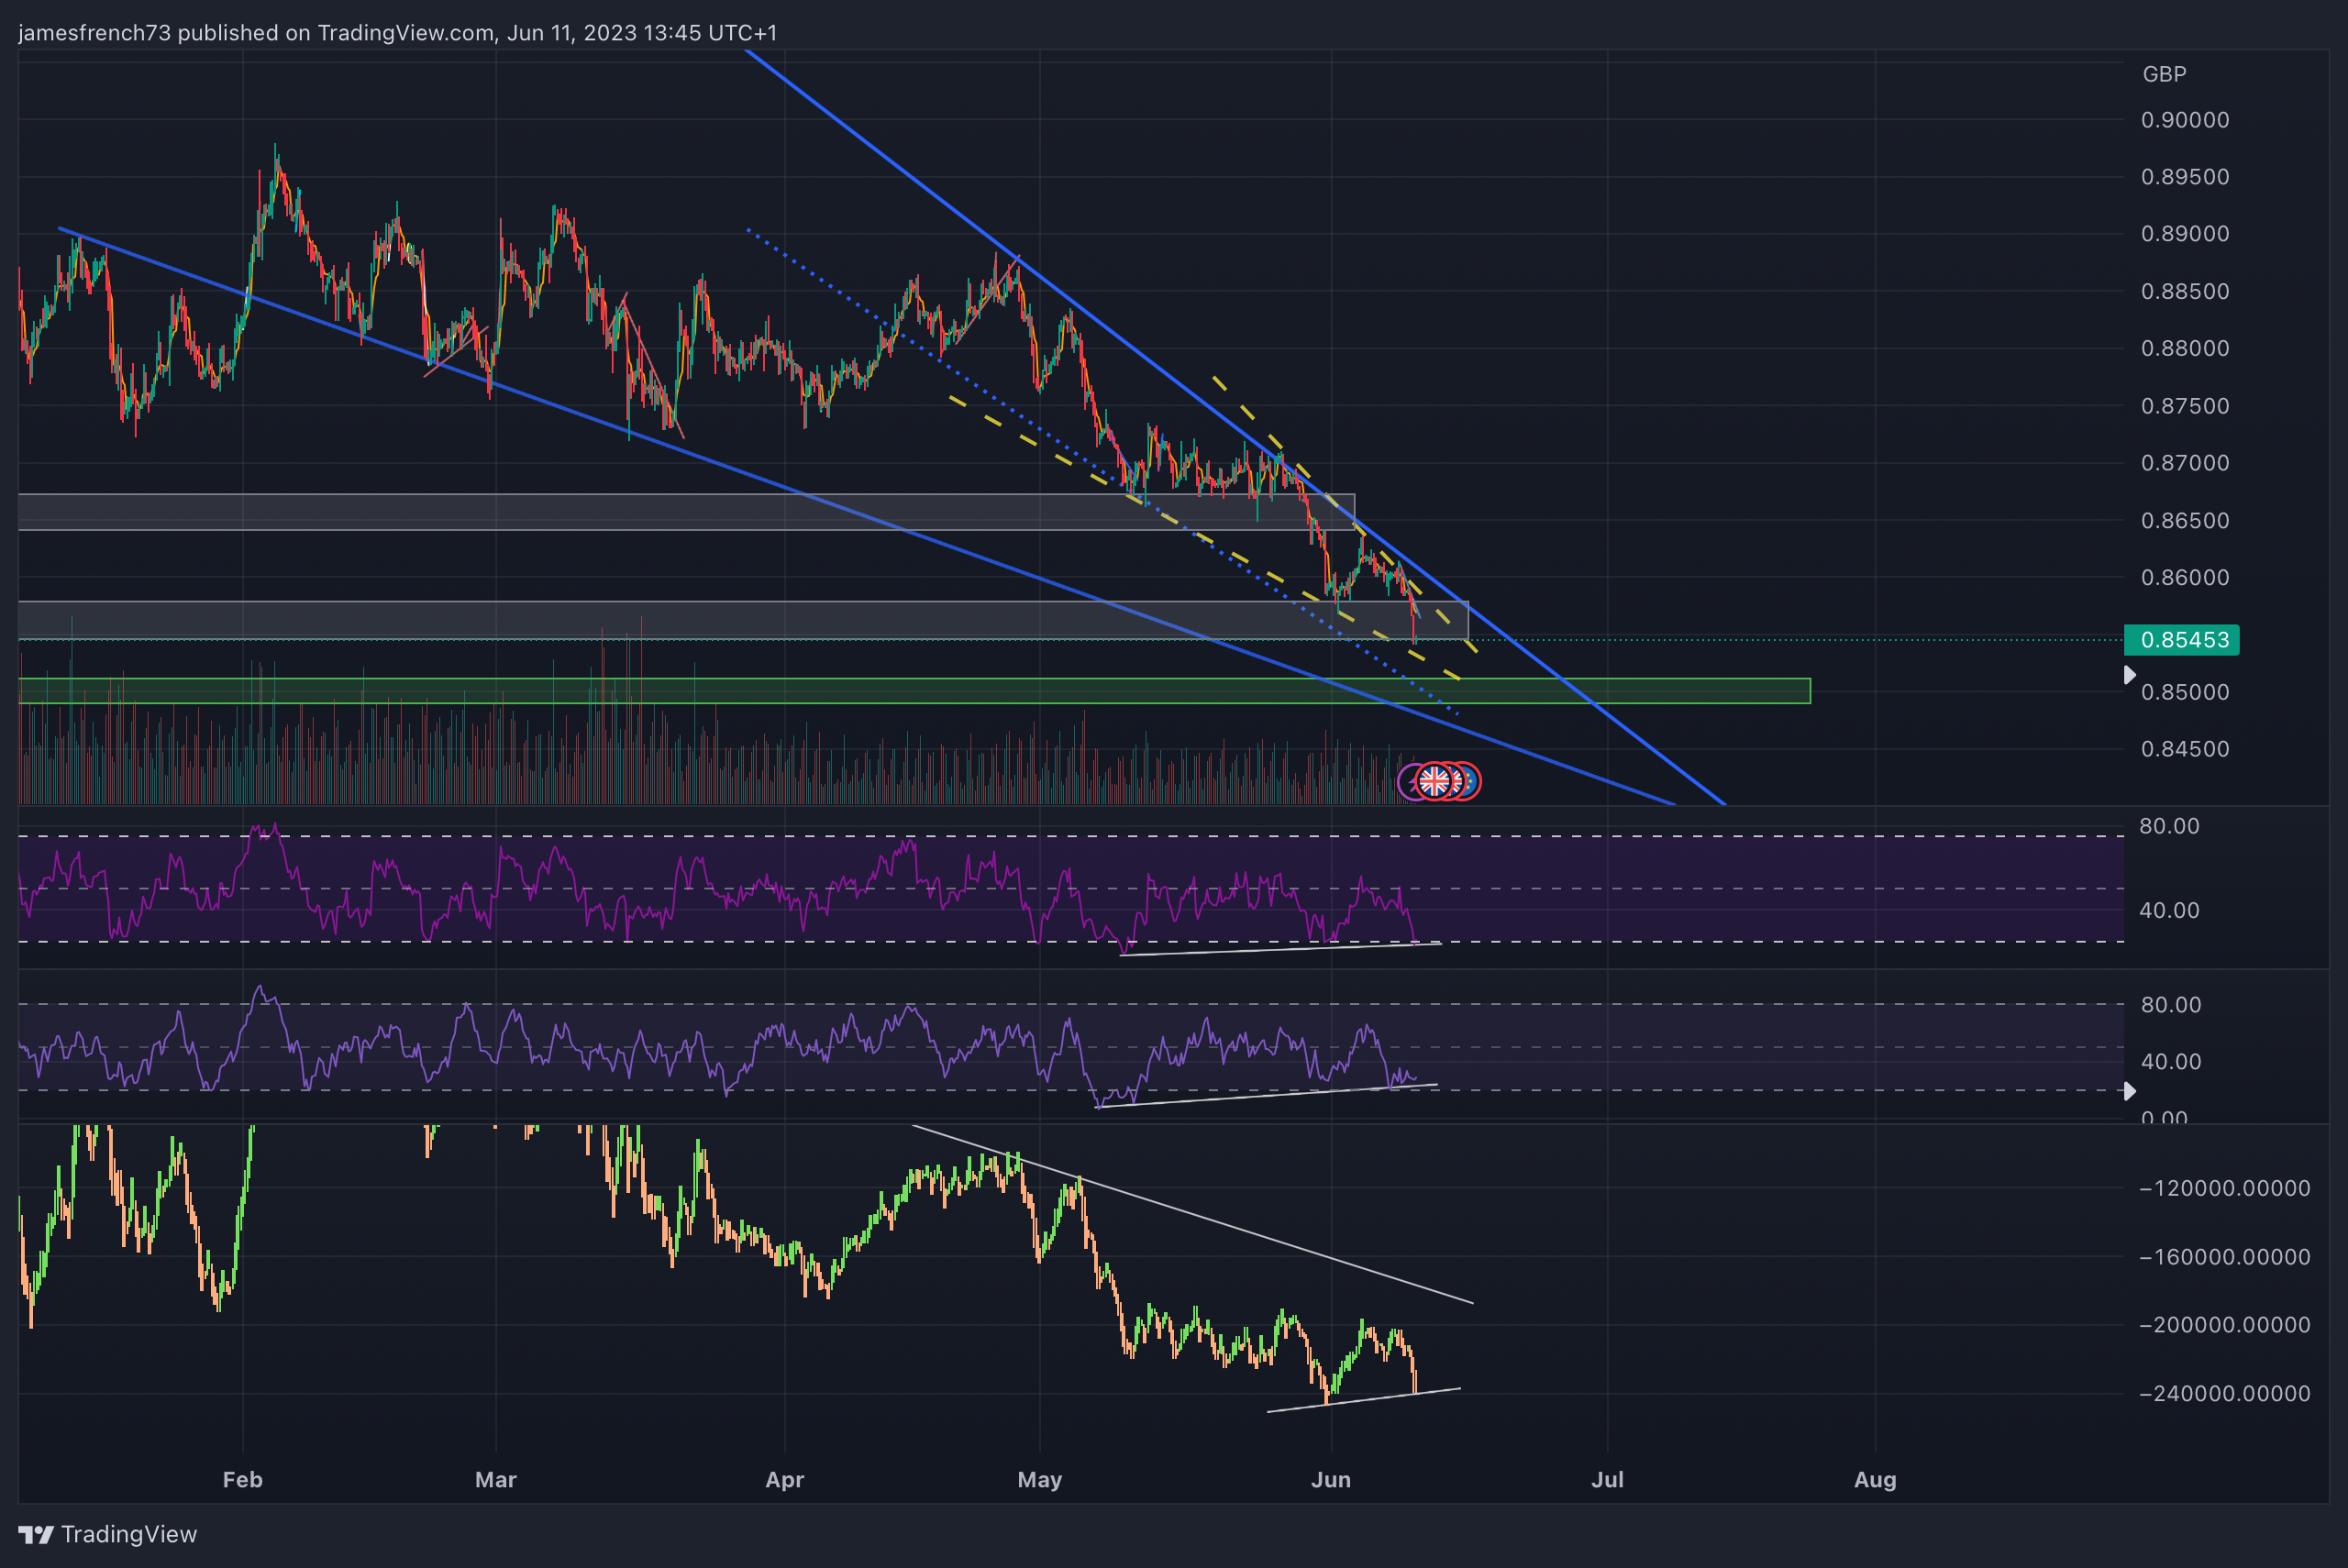Click the TradingView logo at bottom left
This screenshot has height=1568, width=2348.
[36, 1534]
